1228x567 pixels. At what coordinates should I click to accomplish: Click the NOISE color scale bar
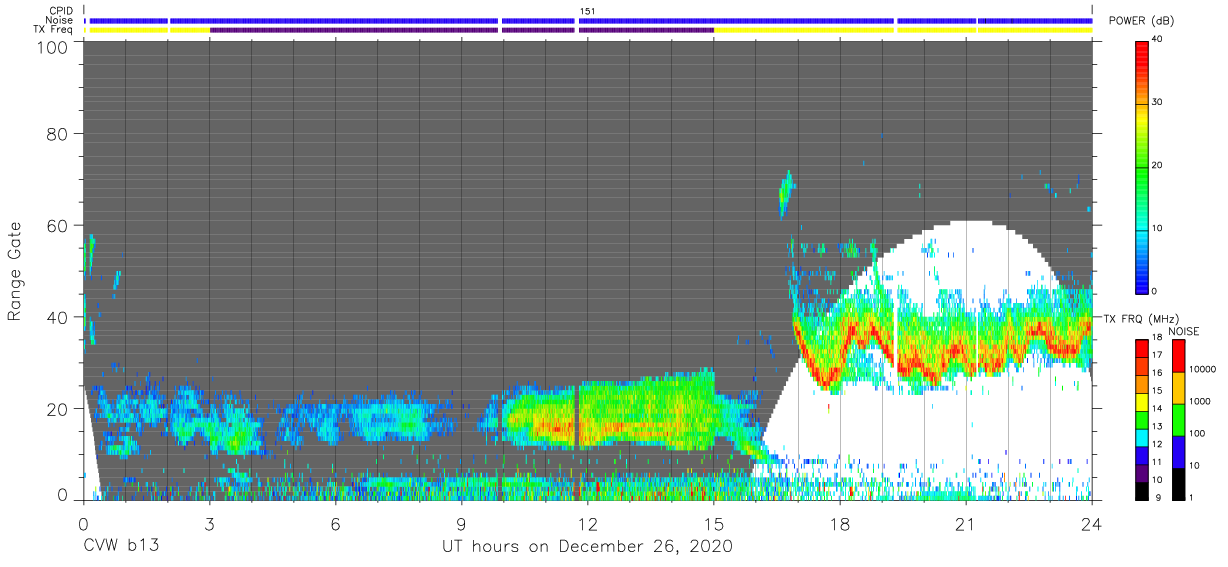[x=1177, y=418]
